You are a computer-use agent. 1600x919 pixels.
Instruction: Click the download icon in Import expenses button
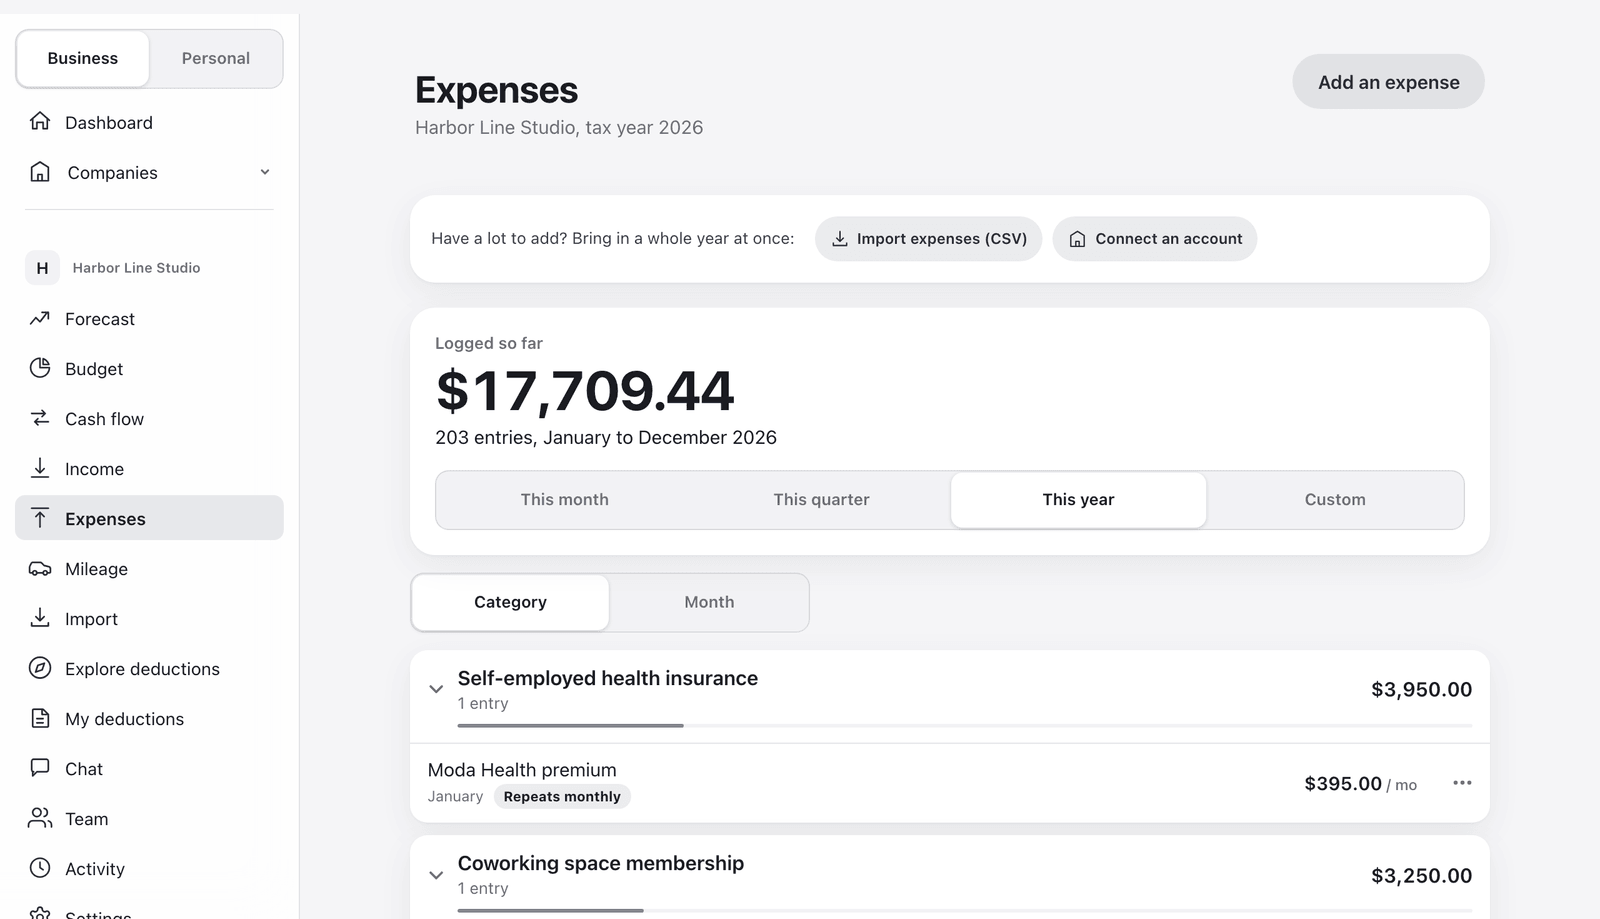[840, 239]
